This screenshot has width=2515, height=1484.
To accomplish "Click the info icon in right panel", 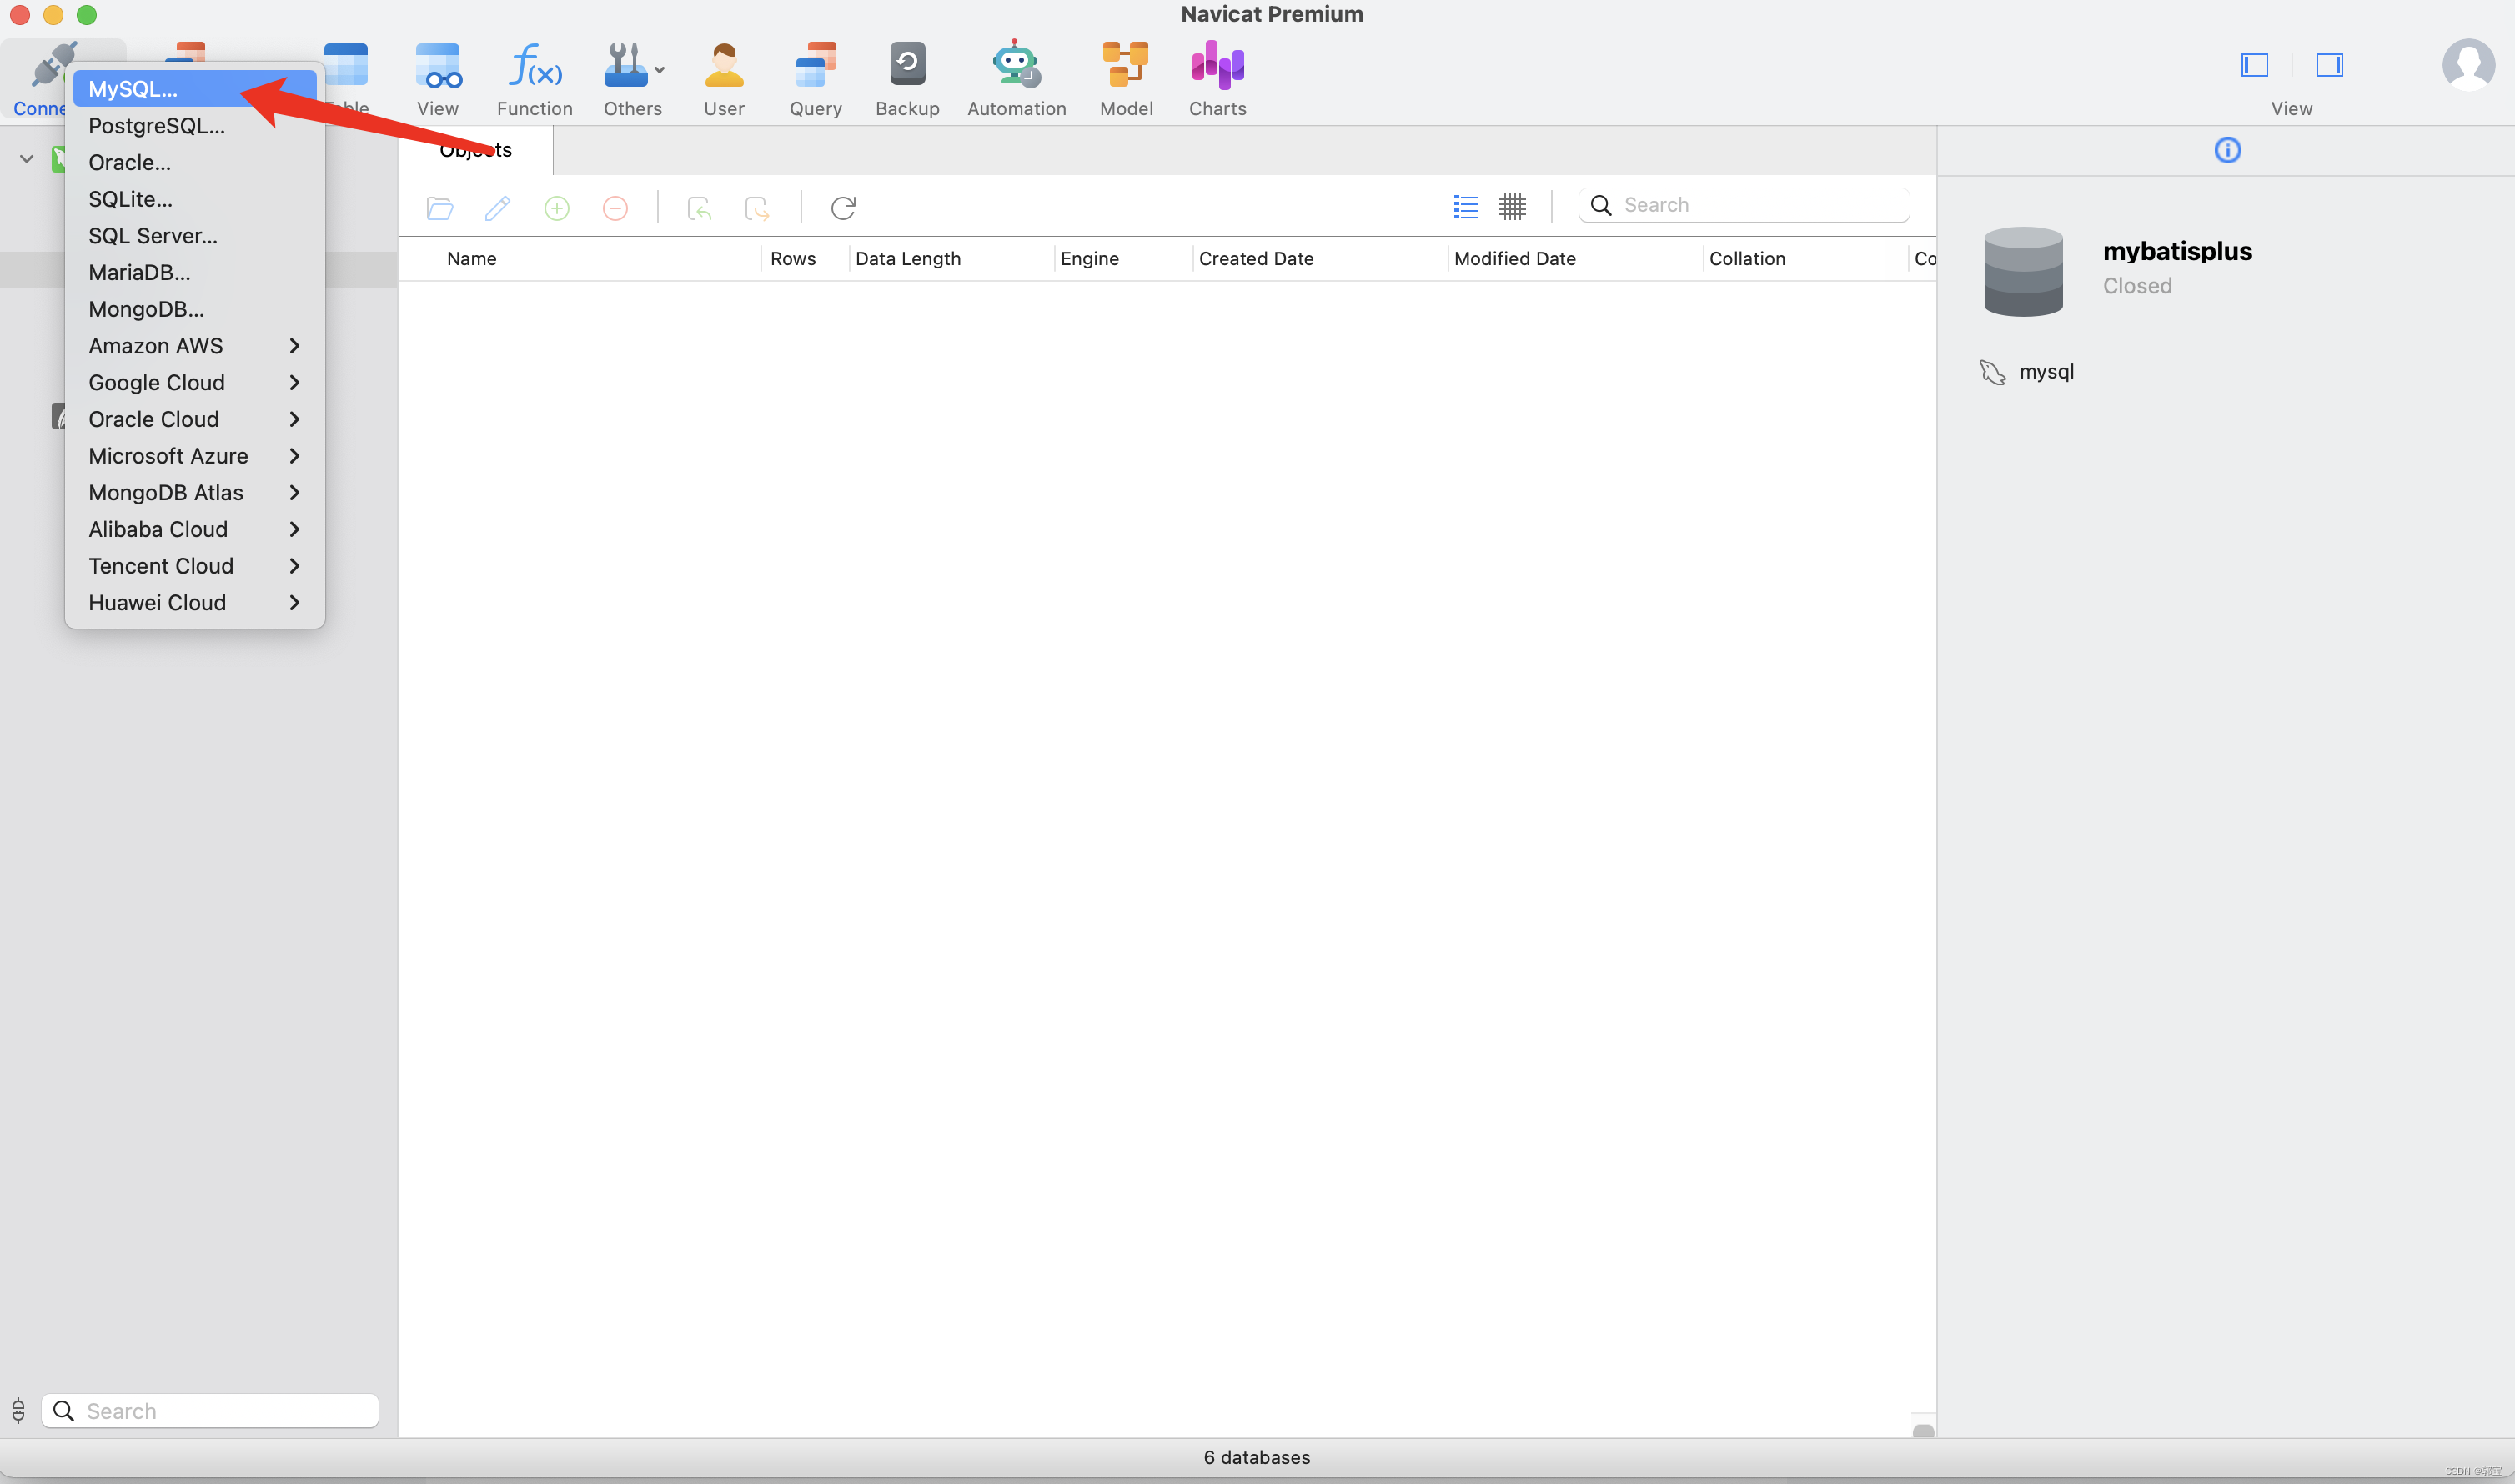I will coord(2227,151).
